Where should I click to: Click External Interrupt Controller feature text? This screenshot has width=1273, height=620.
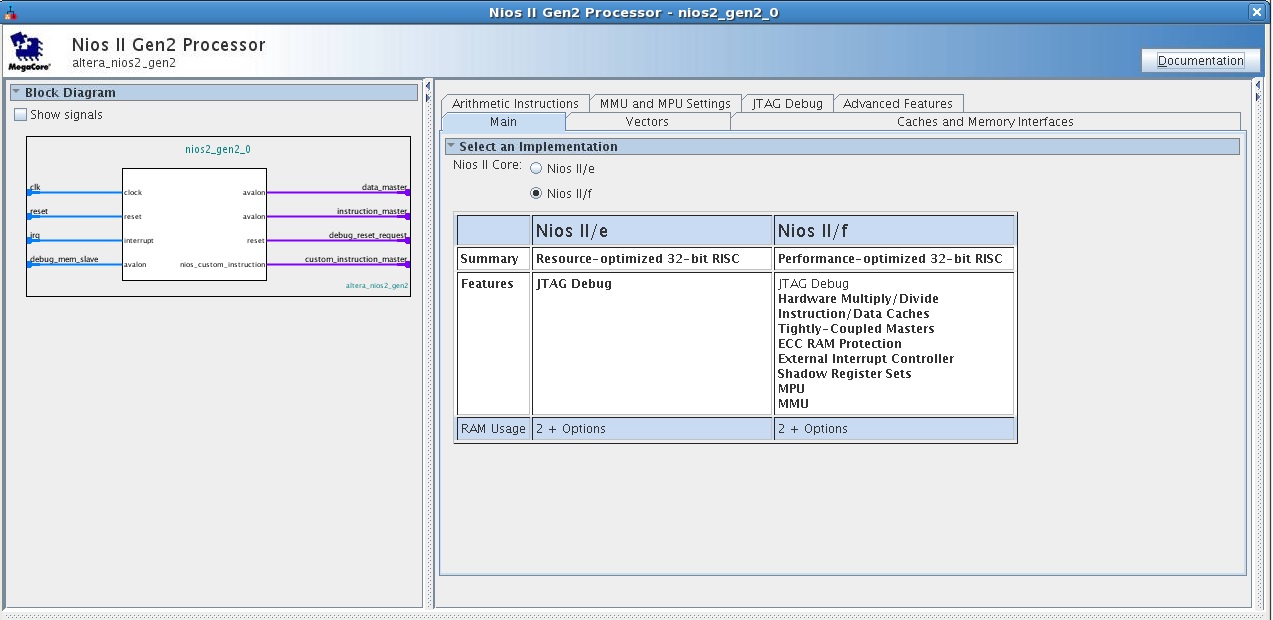click(x=866, y=359)
